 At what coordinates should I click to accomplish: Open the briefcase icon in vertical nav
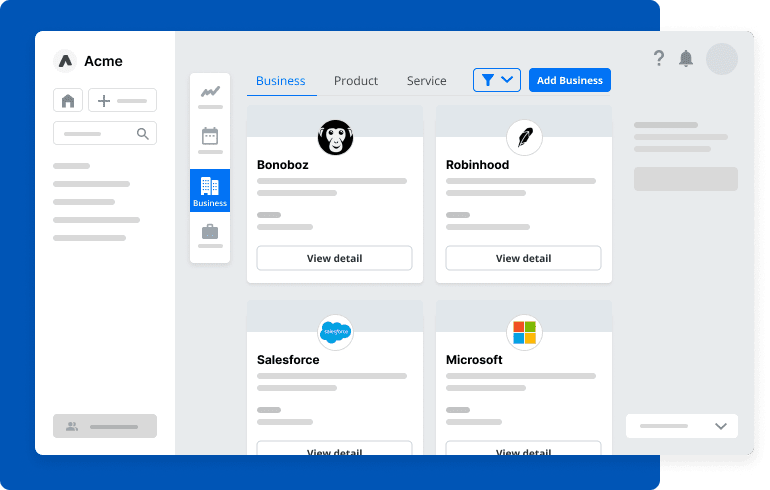click(210, 231)
